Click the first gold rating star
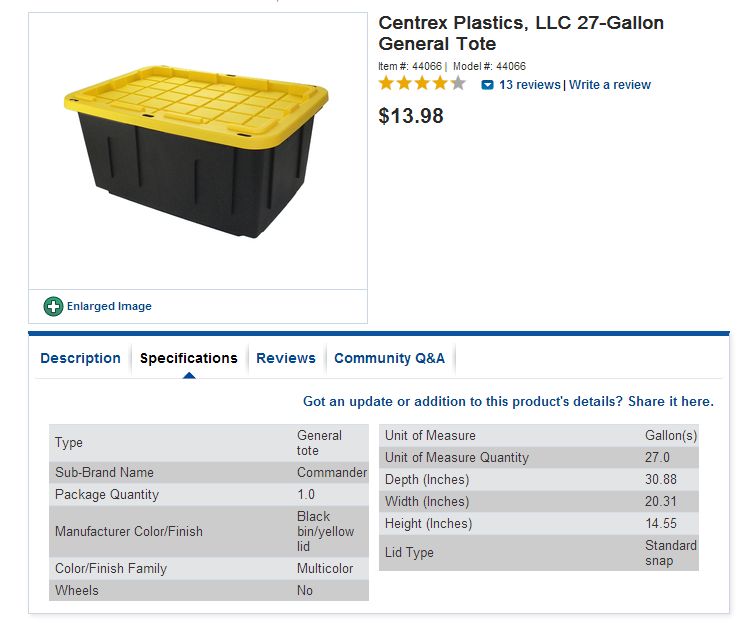Viewport: 738px width, 623px height. [387, 84]
